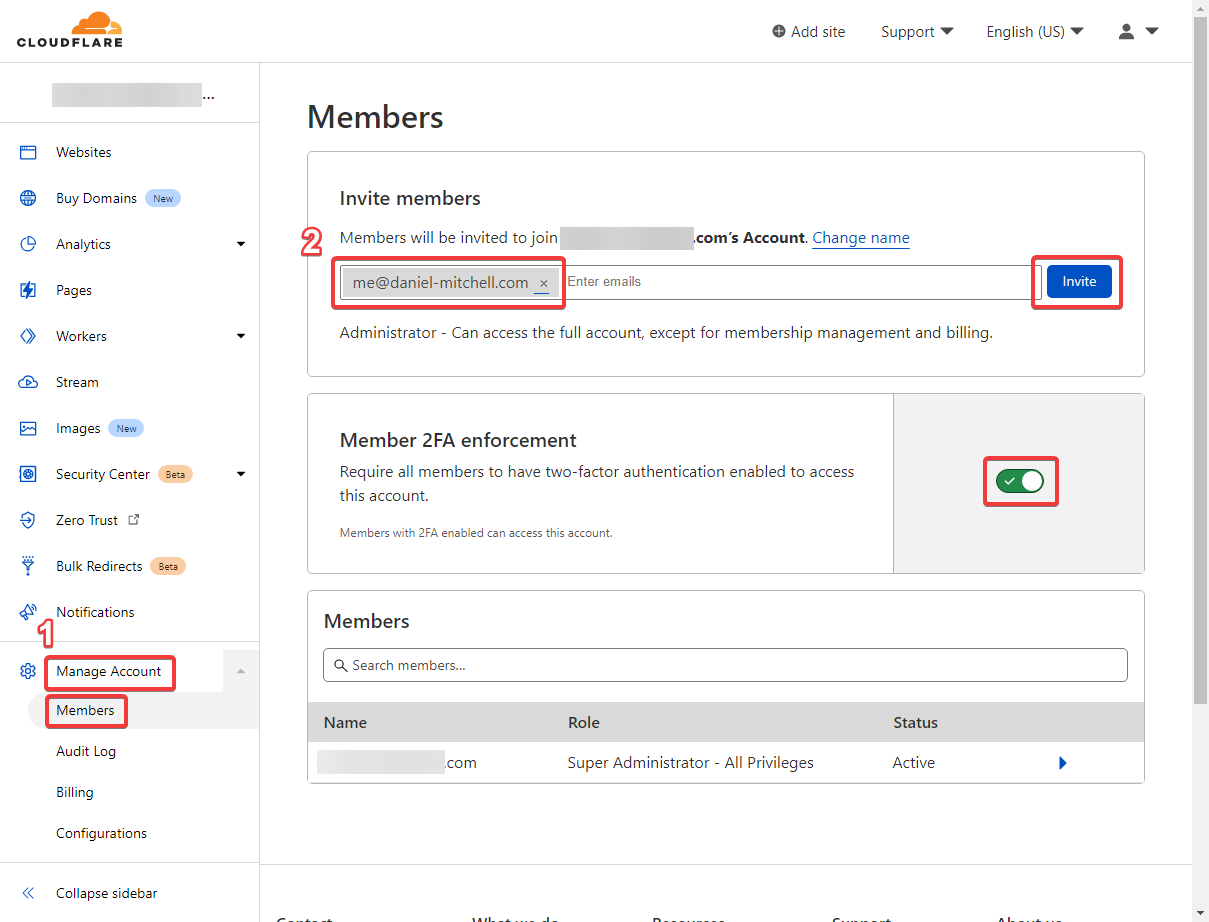Click the Analytics pie chart icon
This screenshot has width=1209, height=922.
28,244
